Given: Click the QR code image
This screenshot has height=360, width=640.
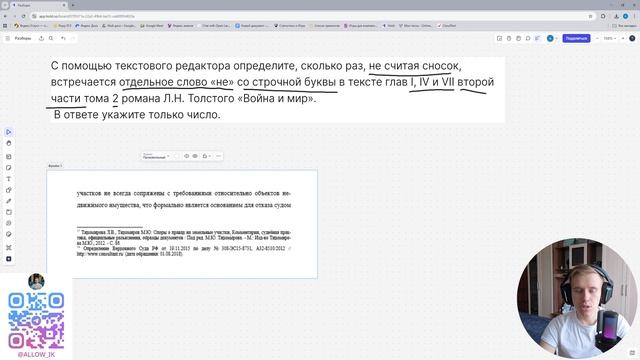Looking at the screenshot, I should 36,320.
